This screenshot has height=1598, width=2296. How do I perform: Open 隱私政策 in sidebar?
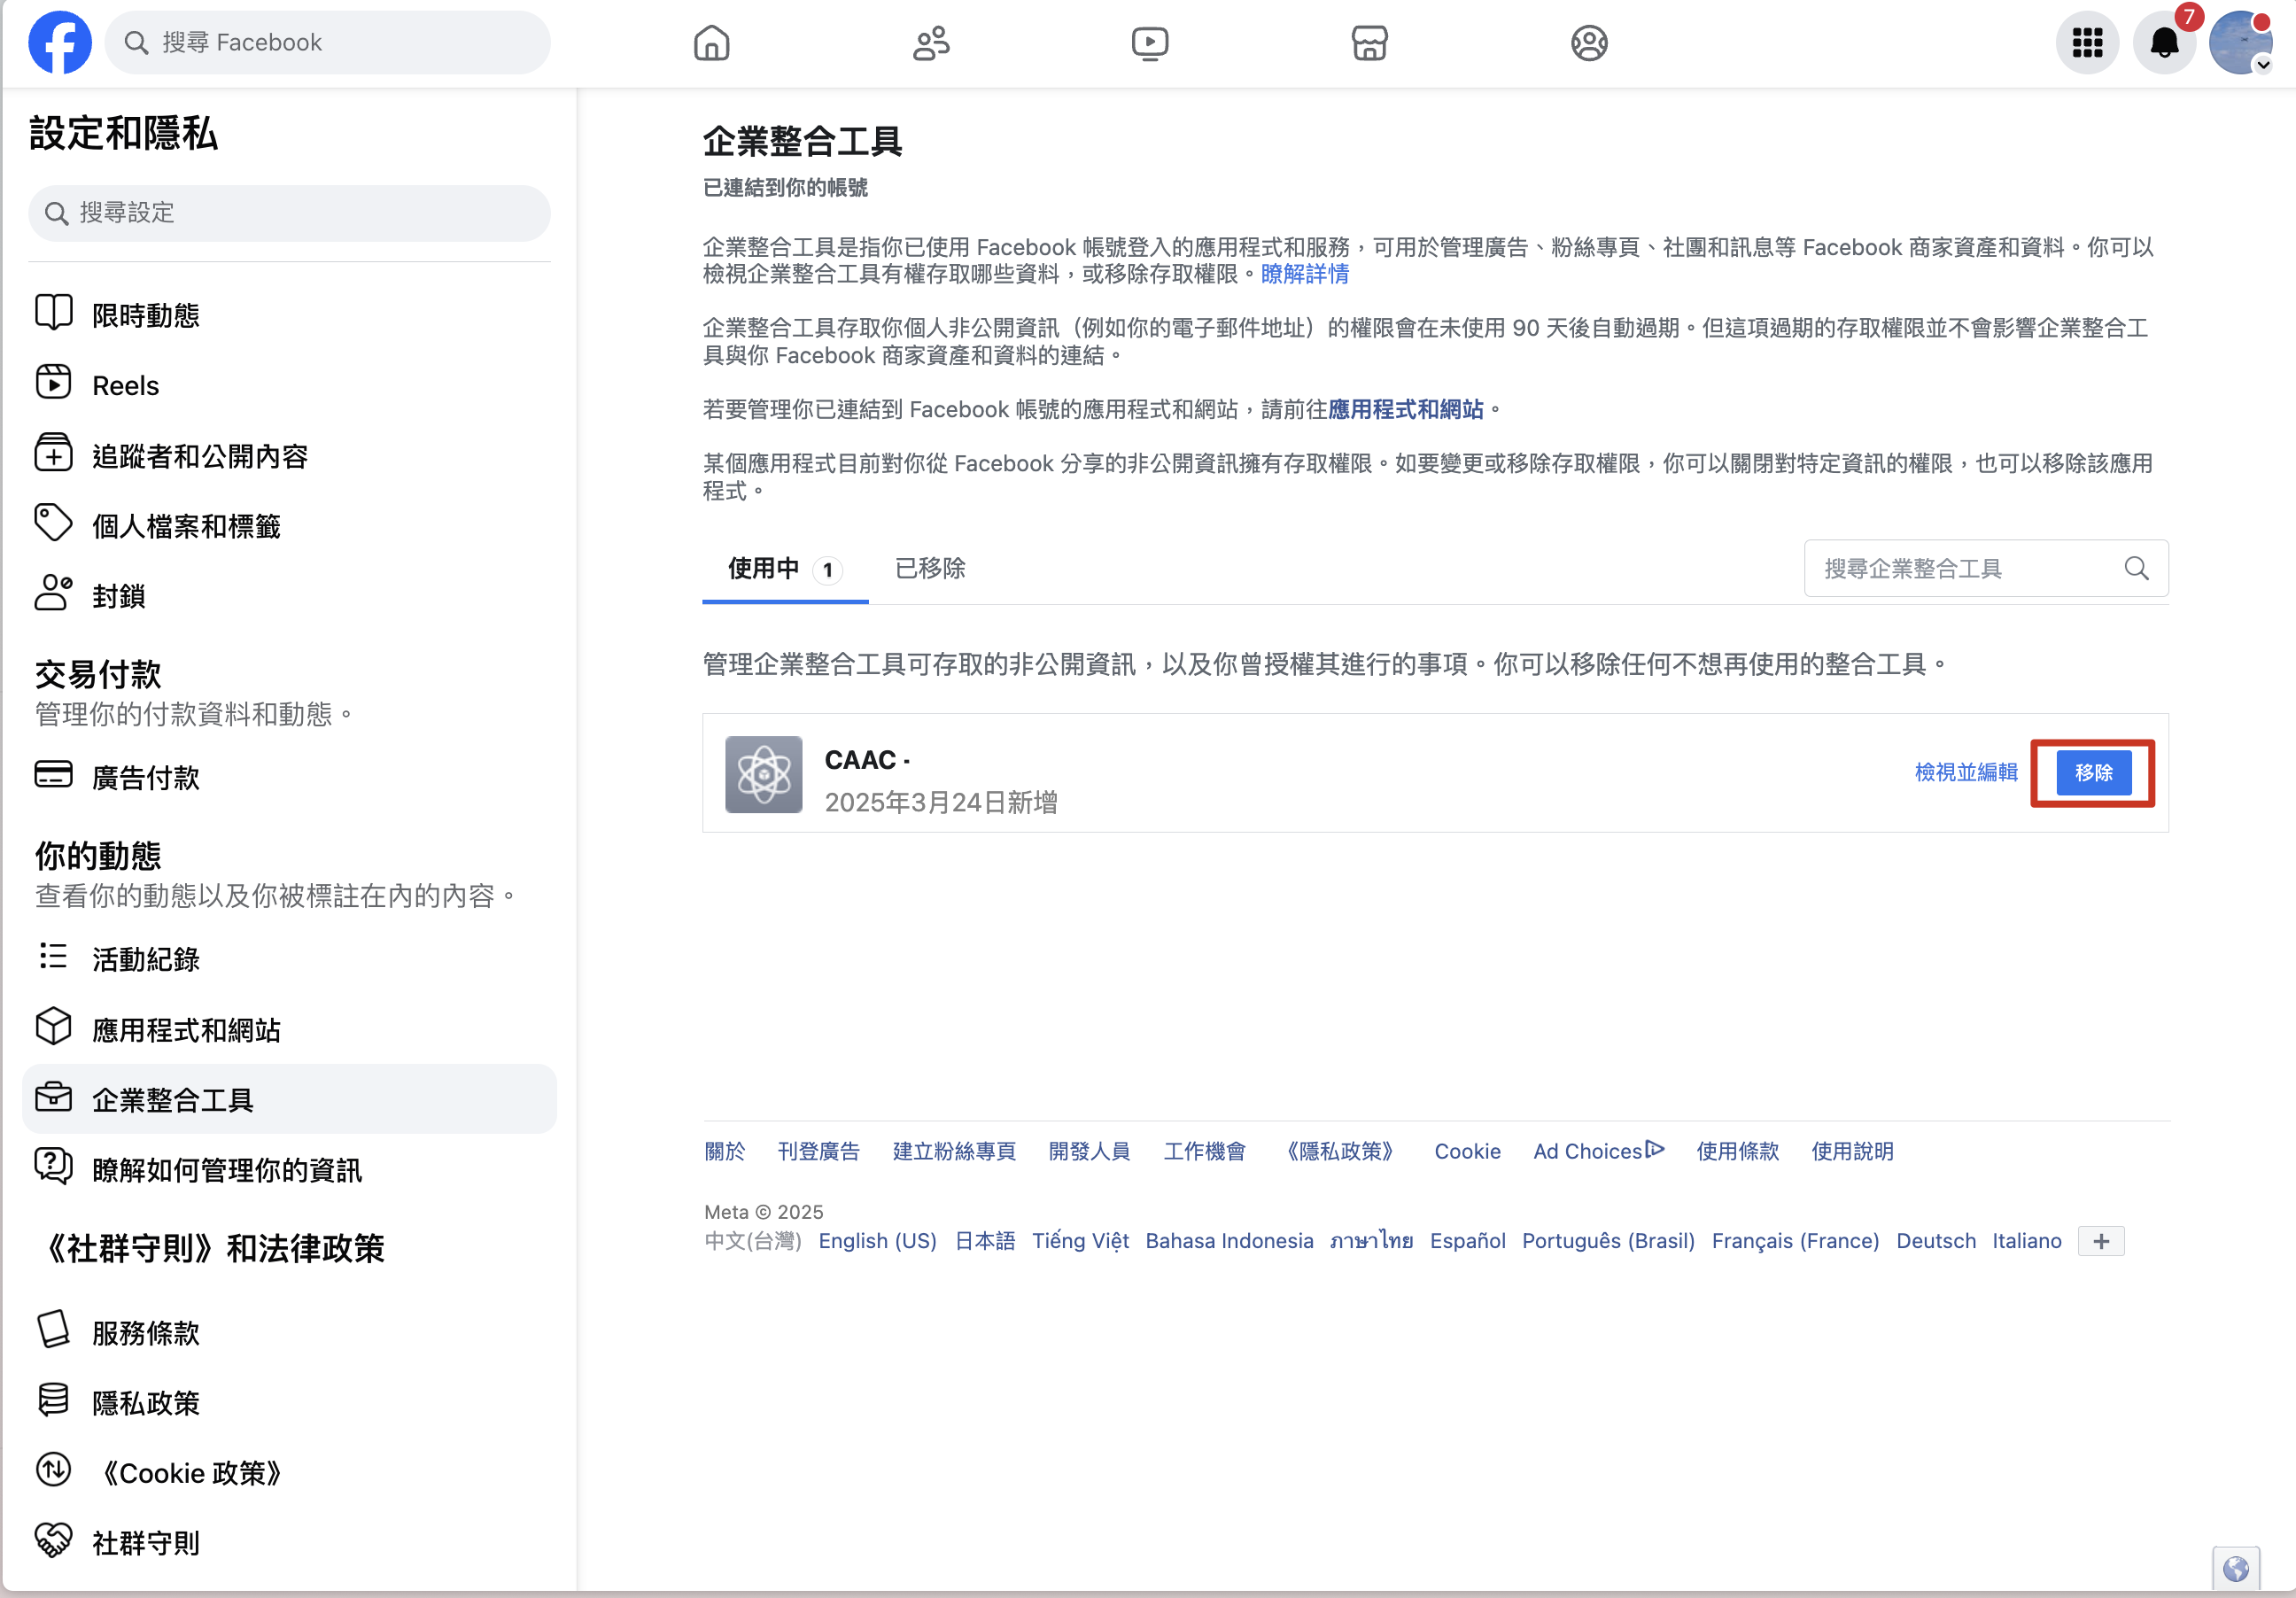tap(289, 1402)
